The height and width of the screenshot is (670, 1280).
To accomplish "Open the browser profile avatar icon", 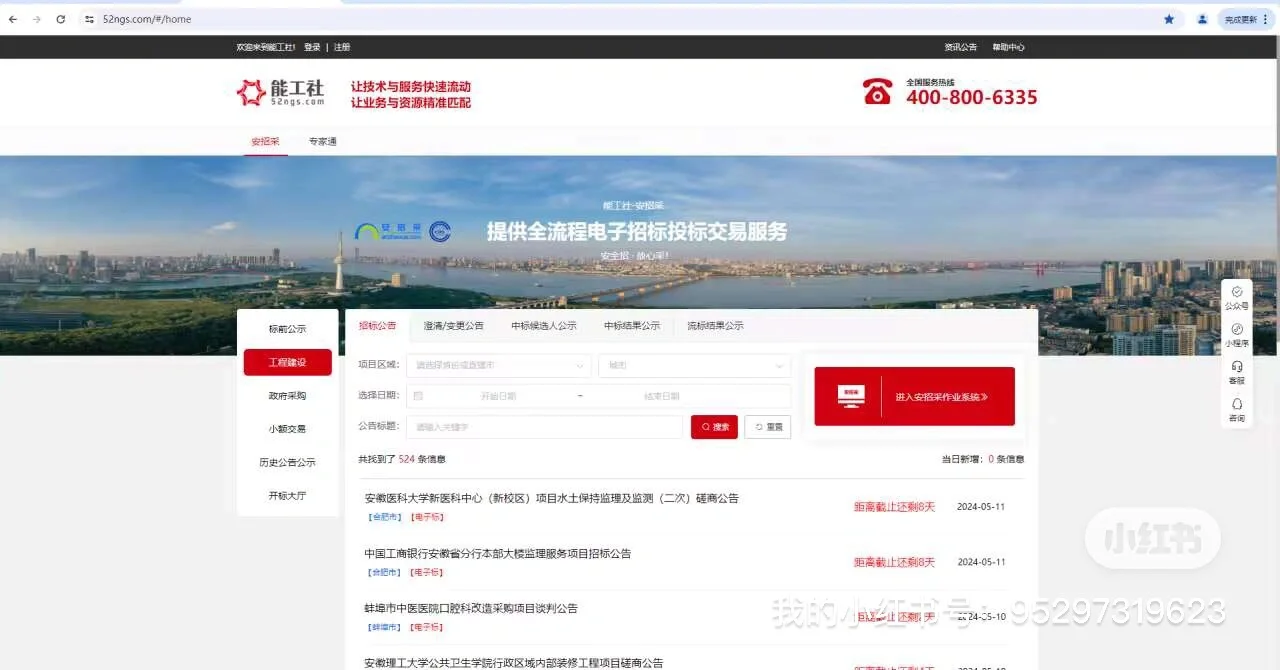I will (1201, 18).
